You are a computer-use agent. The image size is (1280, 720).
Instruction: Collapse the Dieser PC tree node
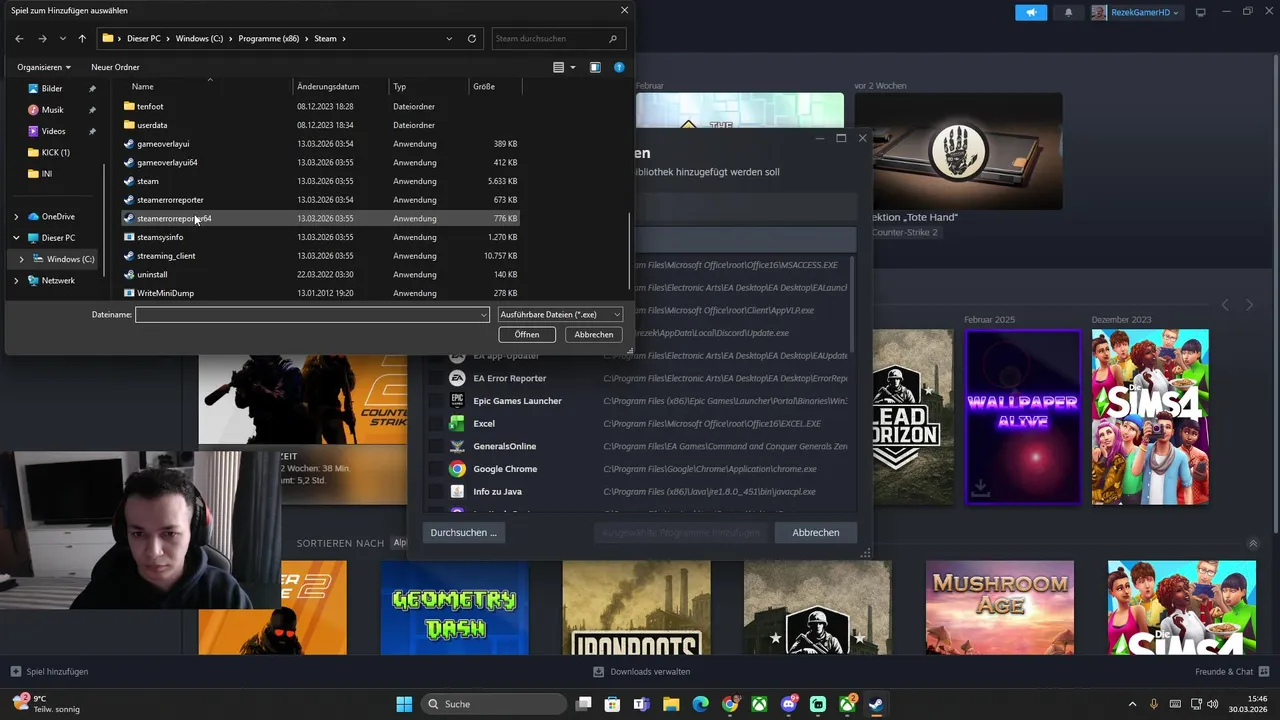click(x=16, y=238)
